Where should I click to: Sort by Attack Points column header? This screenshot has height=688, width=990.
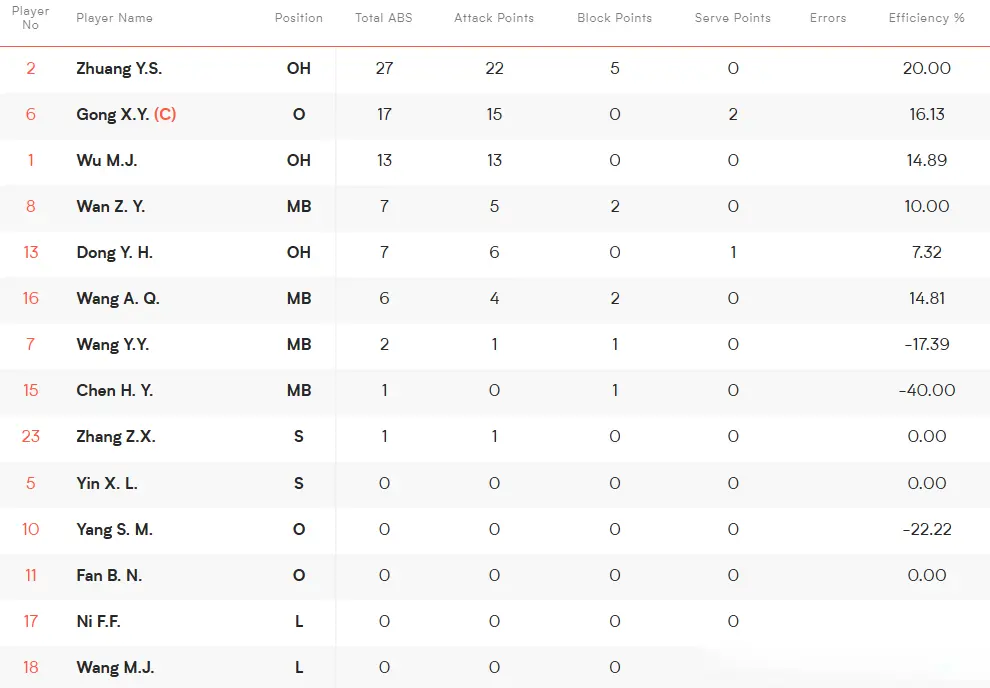coord(494,18)
